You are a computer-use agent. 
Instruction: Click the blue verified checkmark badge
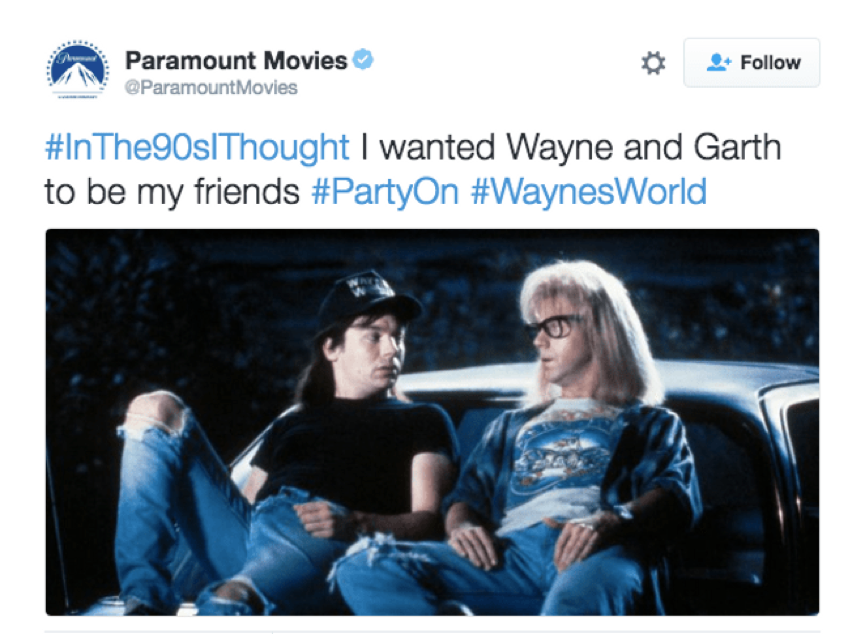(363, 60)
